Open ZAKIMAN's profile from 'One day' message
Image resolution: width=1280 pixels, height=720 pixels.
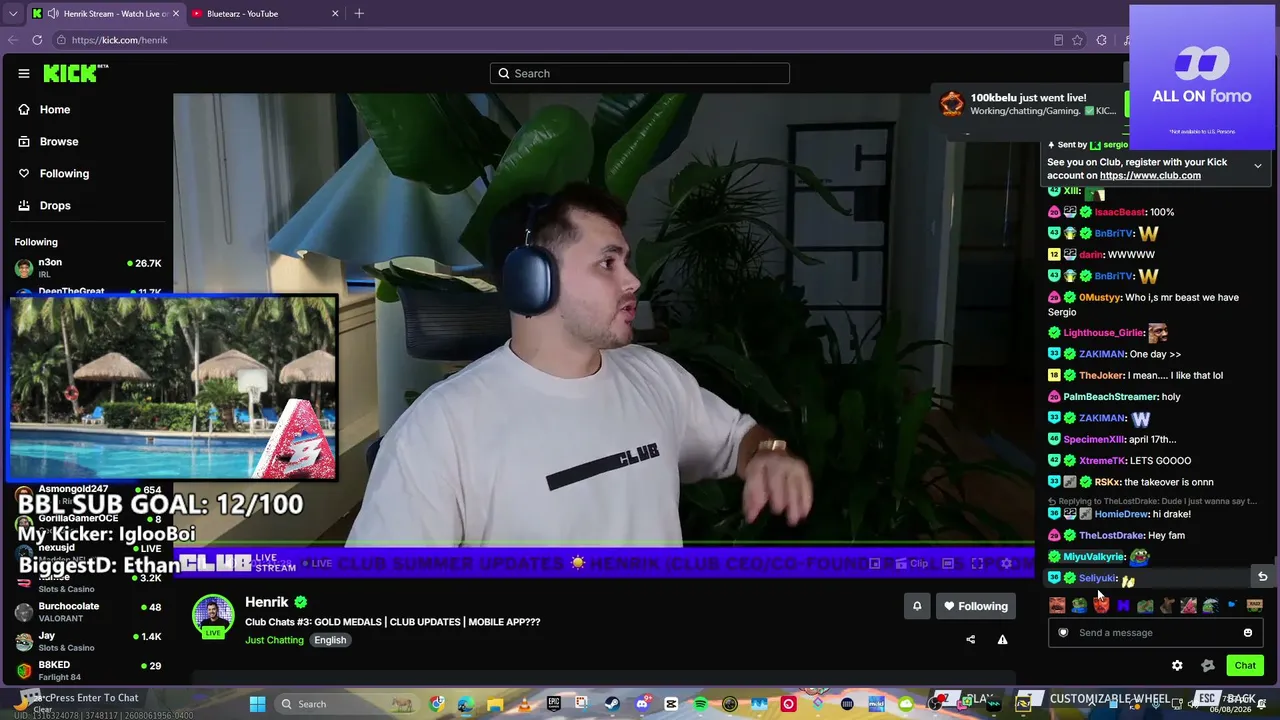coord(1102,354)
